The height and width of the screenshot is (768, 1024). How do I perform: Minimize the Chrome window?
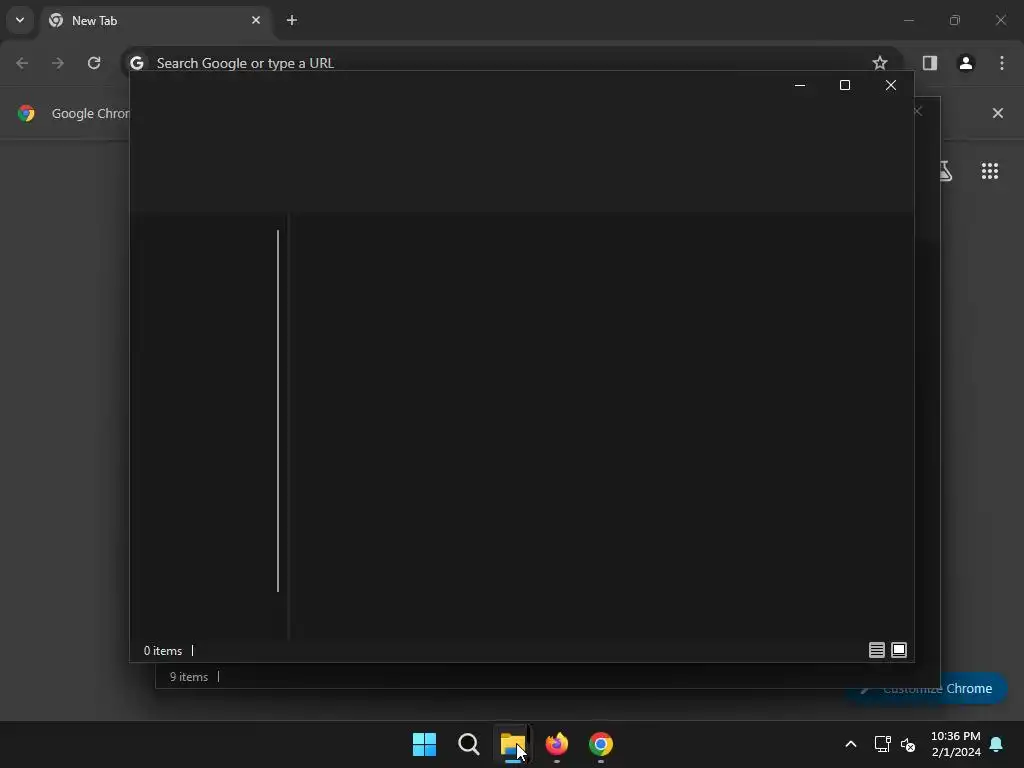tap(909, 20)
